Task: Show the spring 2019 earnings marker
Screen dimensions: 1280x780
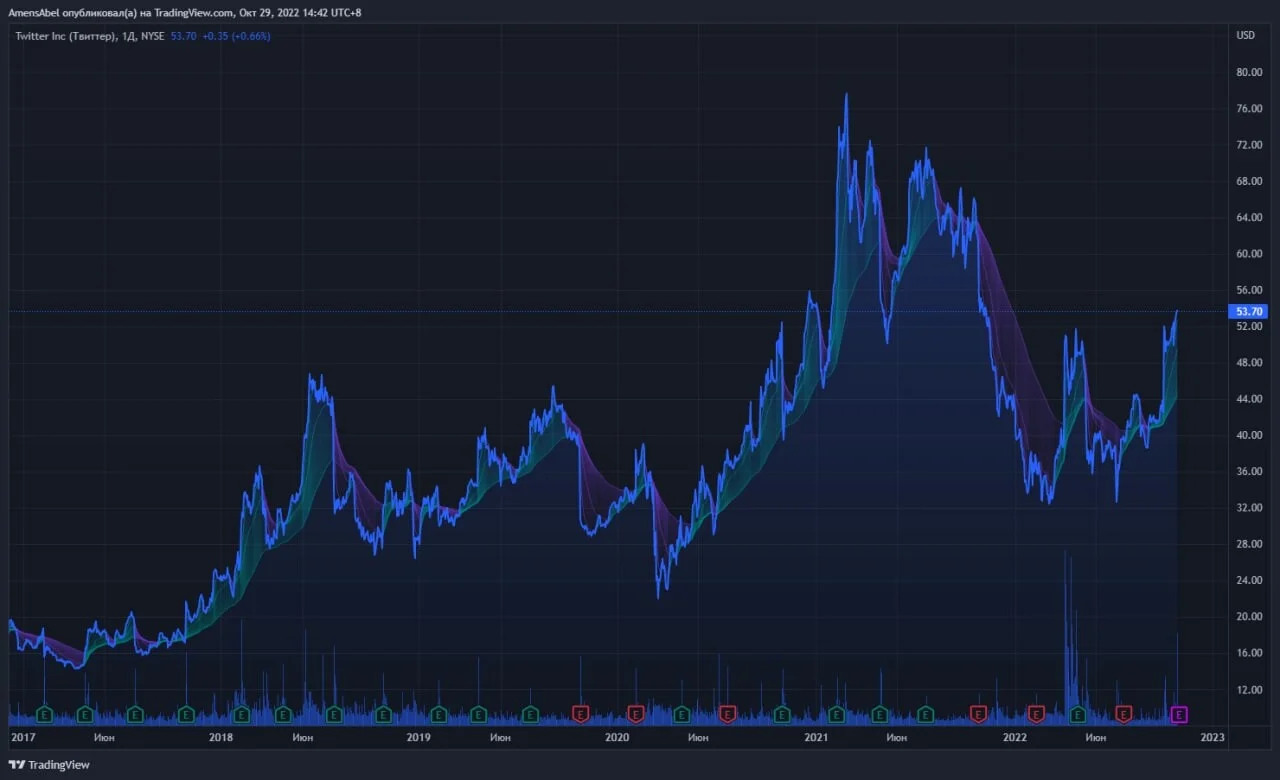Action: tap(478, 714)
